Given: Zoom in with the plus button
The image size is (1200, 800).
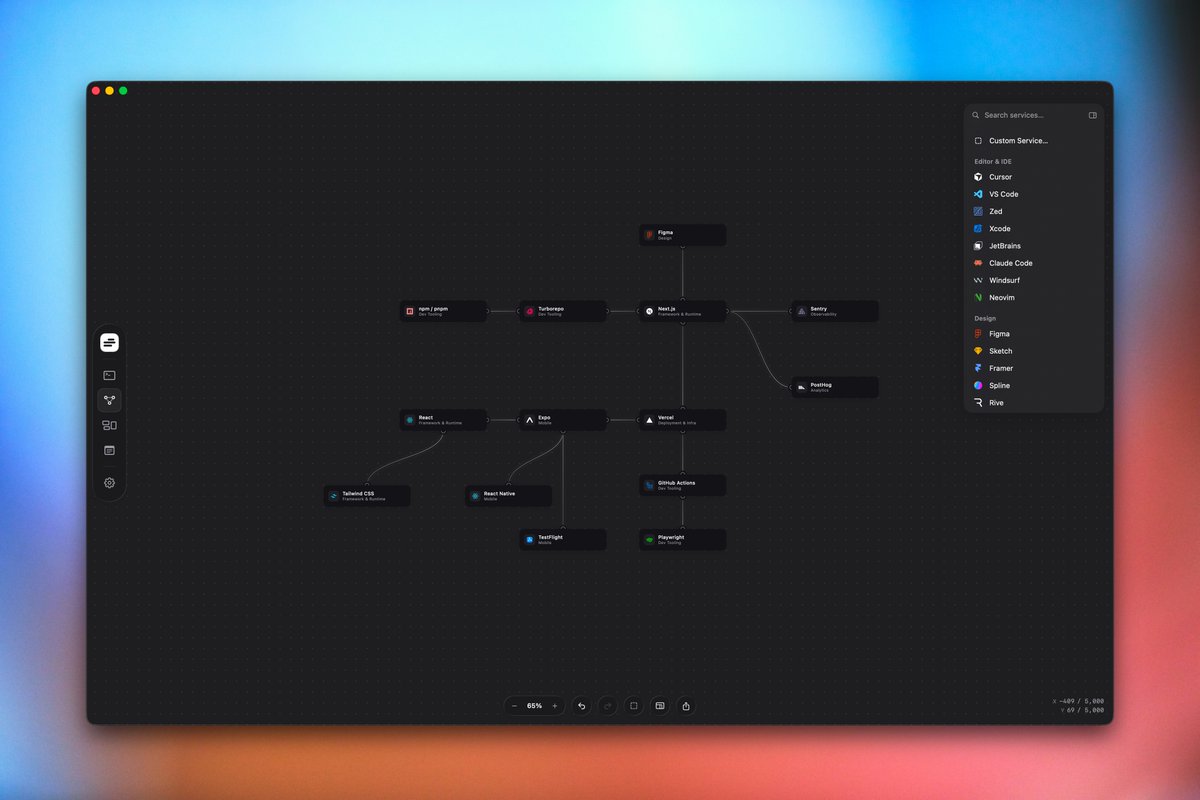Looking at the screenshot, I should pos(555,706).
